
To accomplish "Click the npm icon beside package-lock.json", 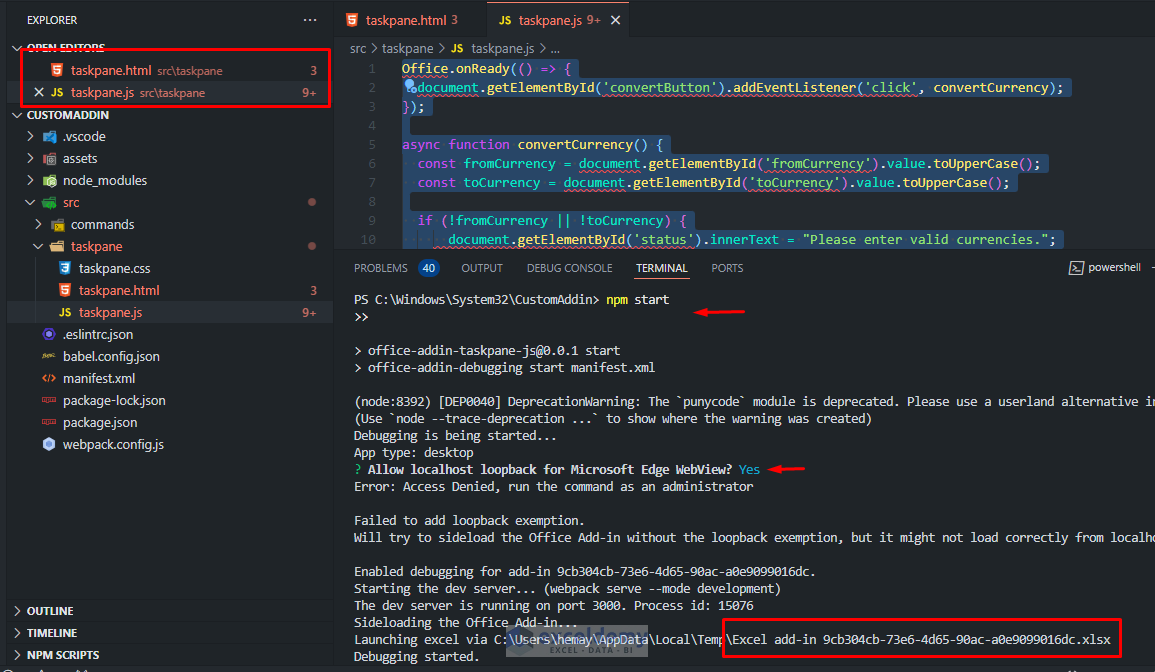I will (x=49, y=400).
